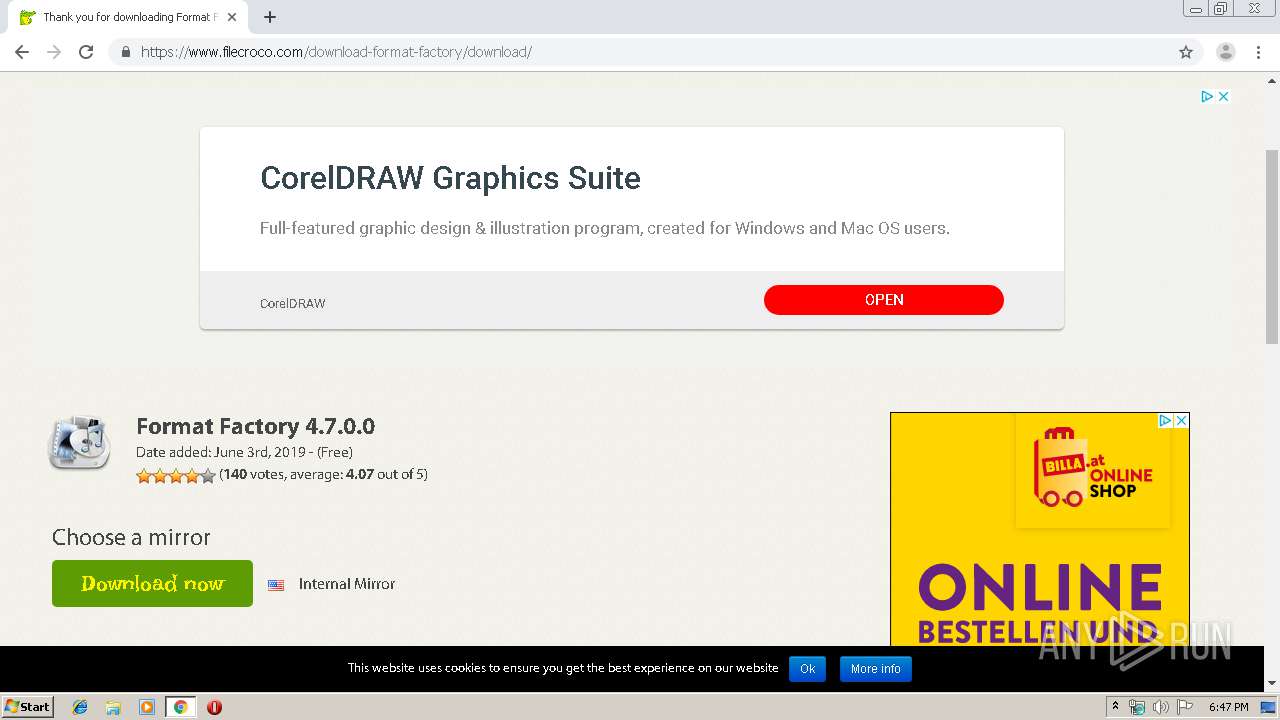Open More info about cookies
The height and width of the screenshot is (720, 1280).
point(876,669)
